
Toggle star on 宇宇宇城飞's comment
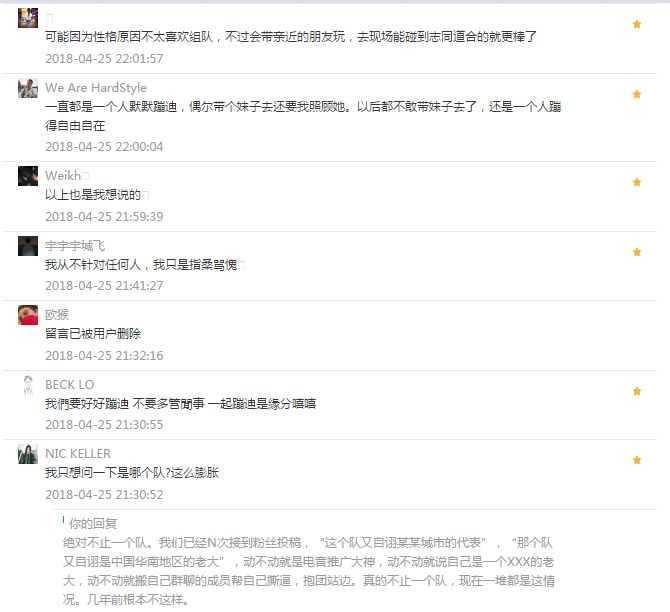pos(637,252)
